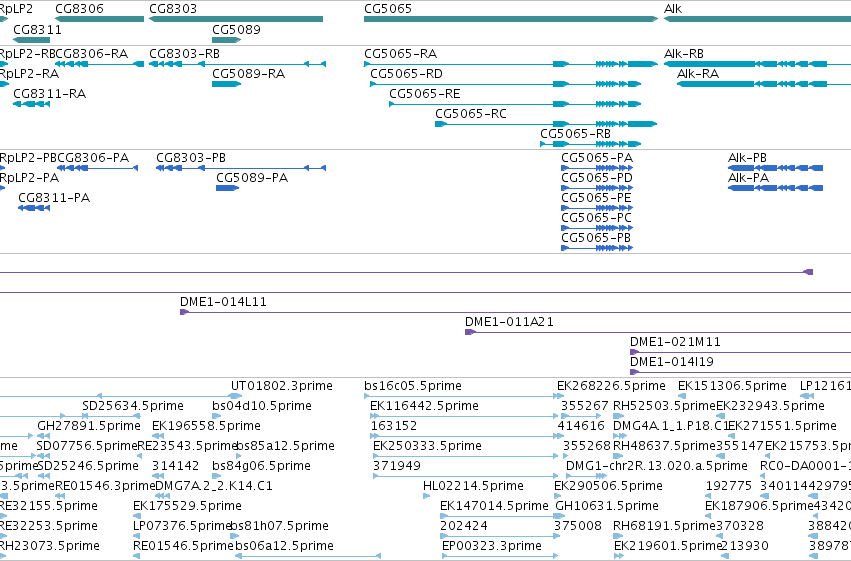The width and height of the screenshot is (851, 561).
Task: Click the CG5089 gene arrow
Action: tap(226, 40)
